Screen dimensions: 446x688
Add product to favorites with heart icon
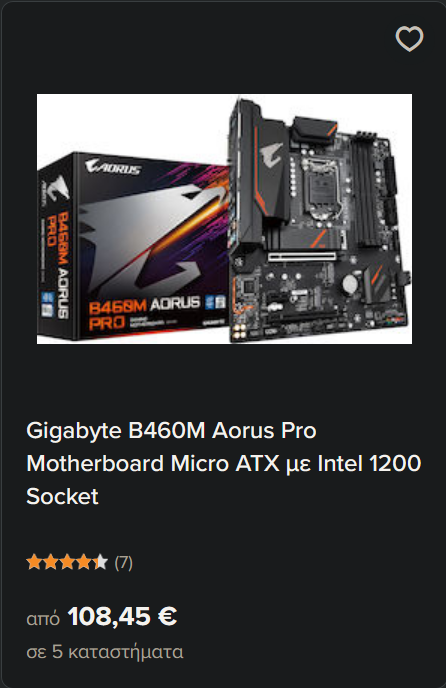pos(409,39)
